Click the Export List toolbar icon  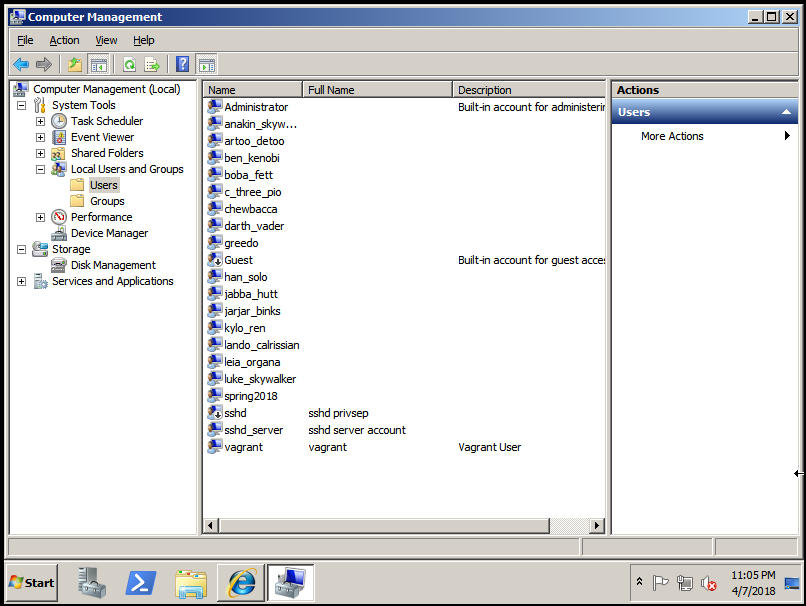(152, 65)
